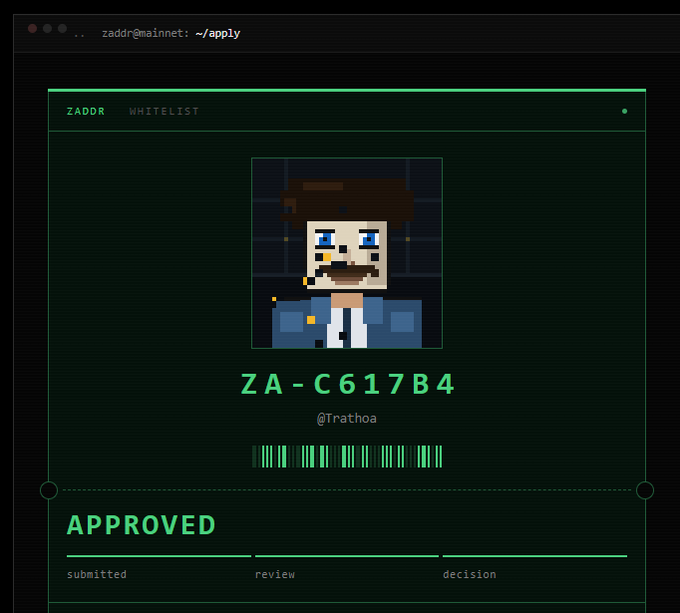Screen dimensions: 680x613
Task: Click the third maximize window dot
Action: pyautogui.click(x=62, y=29)
